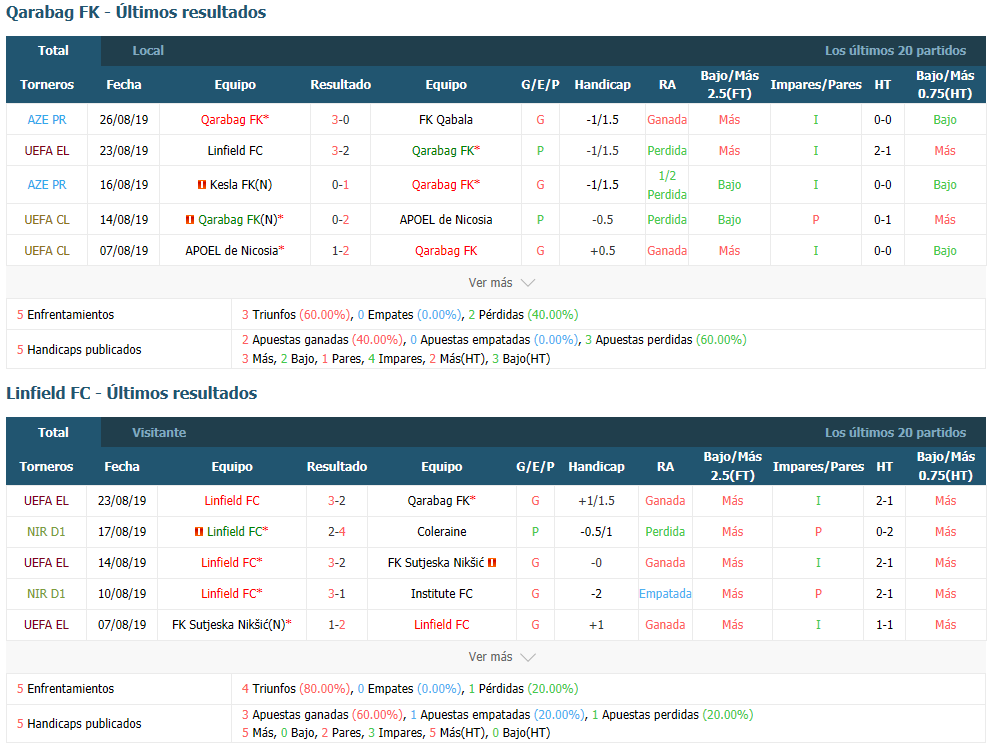
Task: Open the Kesla FK(N) team link
Action: [241, 185]
